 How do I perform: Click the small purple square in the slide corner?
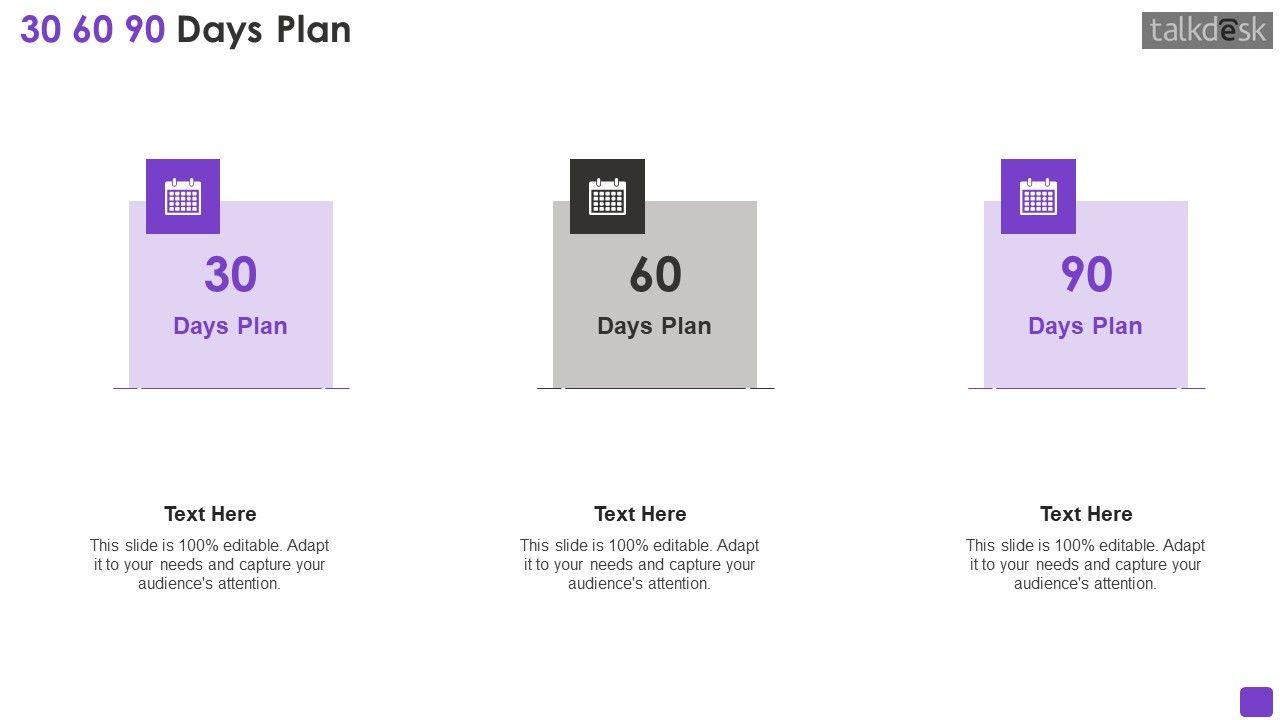(1256, 702)
